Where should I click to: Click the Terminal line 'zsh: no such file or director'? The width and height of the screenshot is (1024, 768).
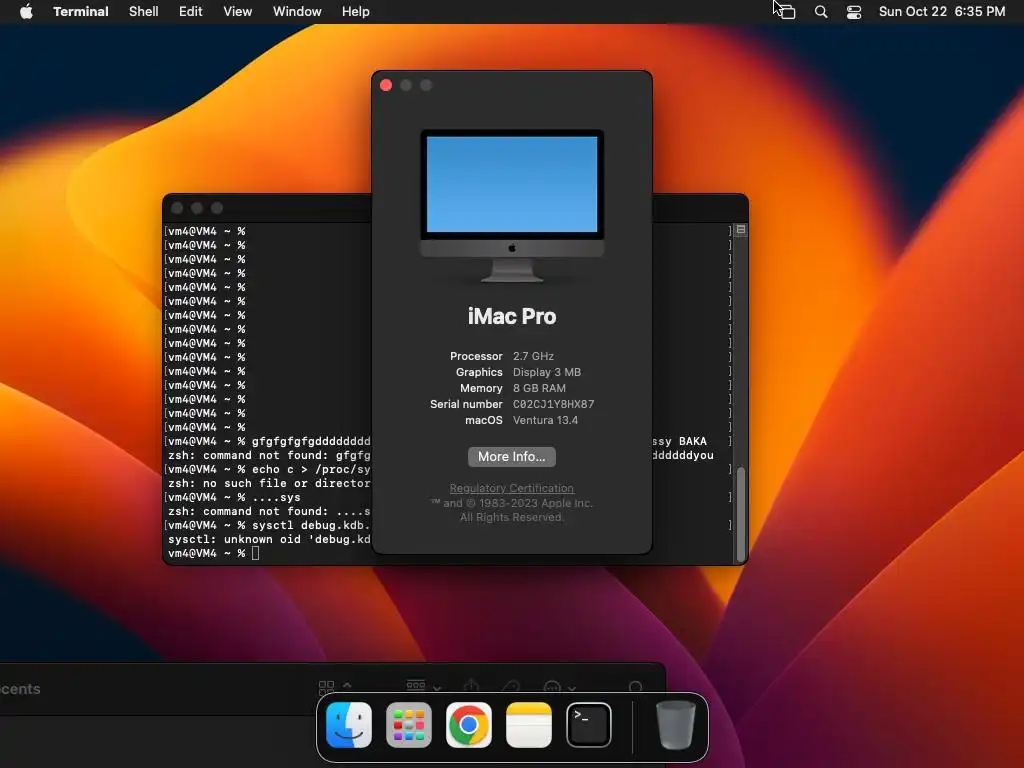(269, 483)
